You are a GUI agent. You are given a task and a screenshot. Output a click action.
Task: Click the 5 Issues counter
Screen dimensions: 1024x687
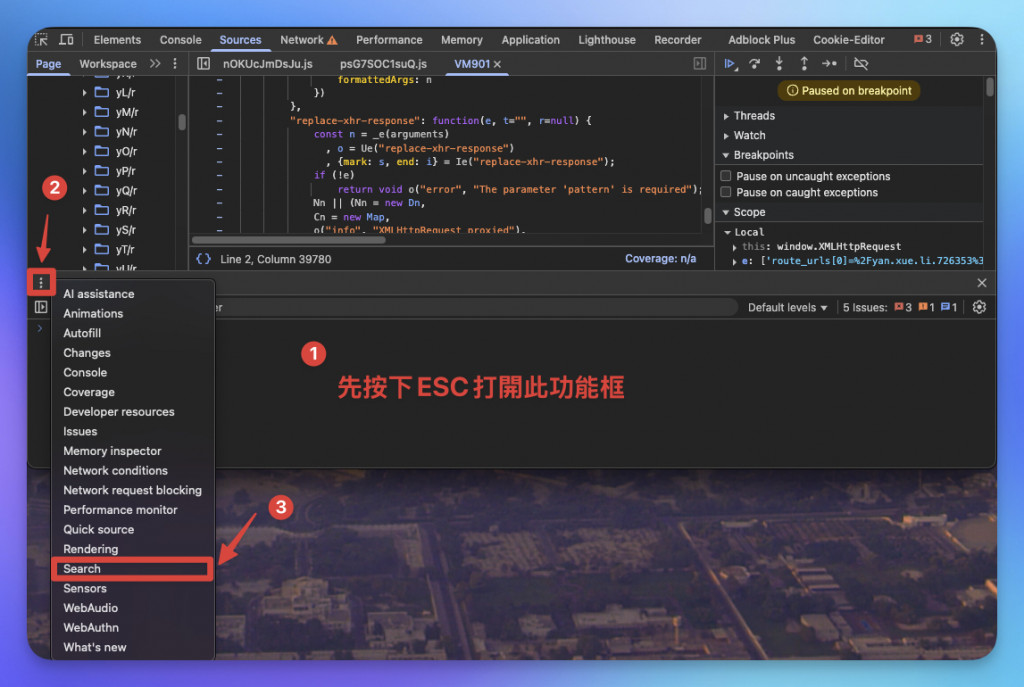[900, 307]
